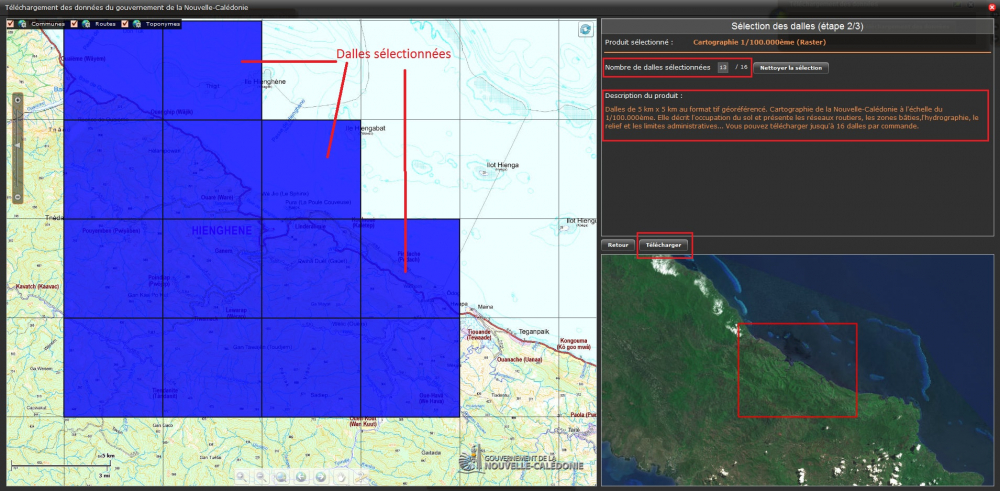Click the unselected tile containing Ilot Hienga
This screenshot has height=491, width=1000.
click(510, 169)
